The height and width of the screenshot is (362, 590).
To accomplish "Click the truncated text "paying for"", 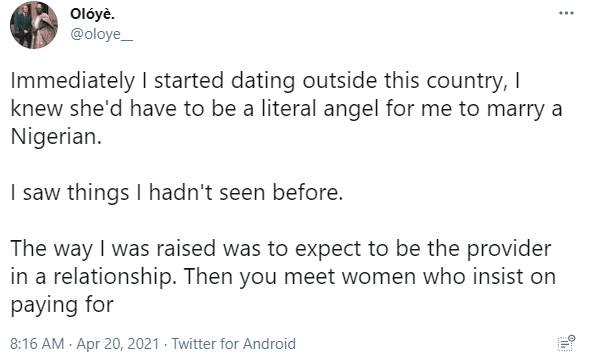I will coord(62,306).
